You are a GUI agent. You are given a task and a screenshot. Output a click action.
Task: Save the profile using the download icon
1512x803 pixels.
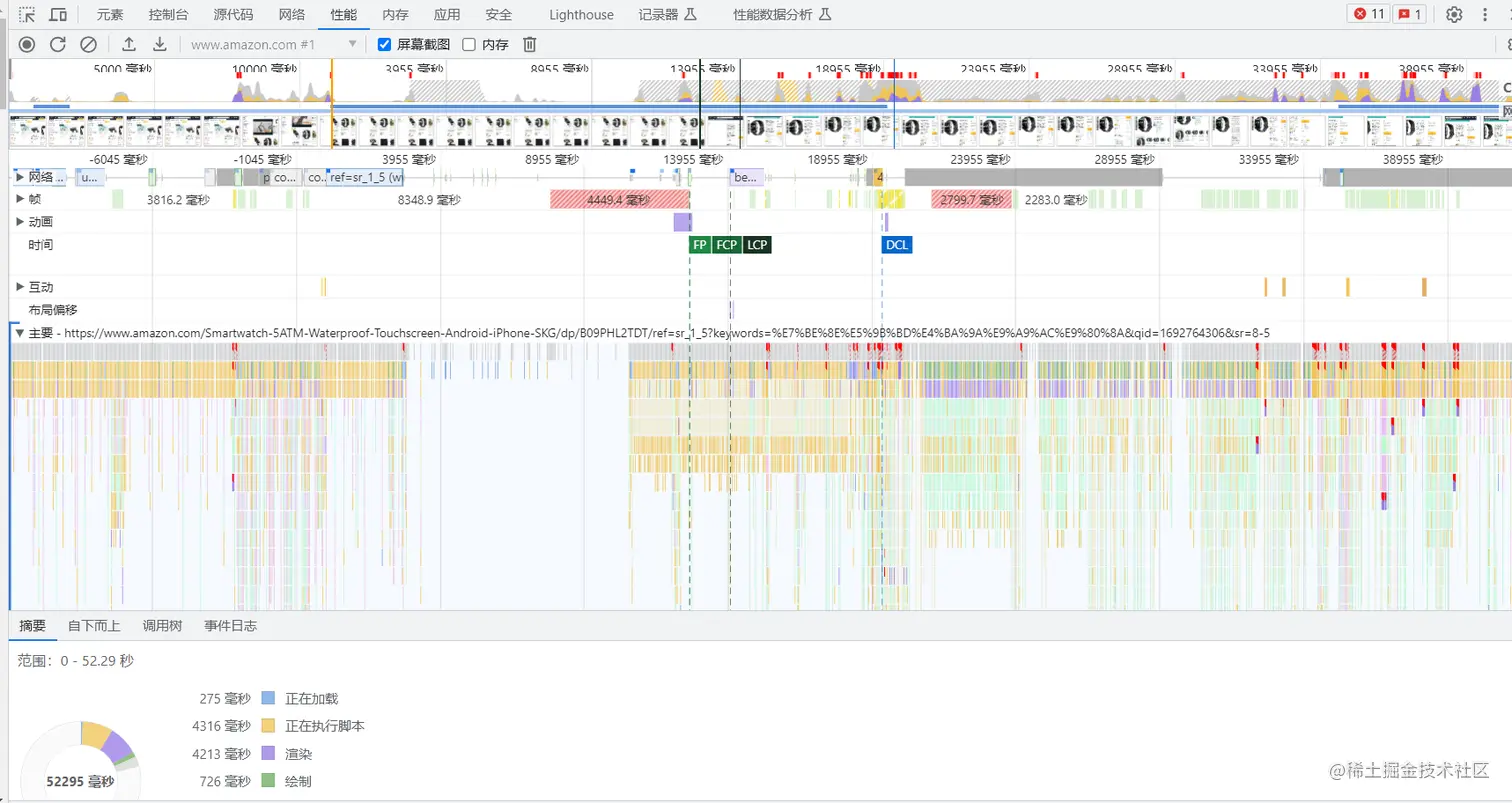[159, 44]
